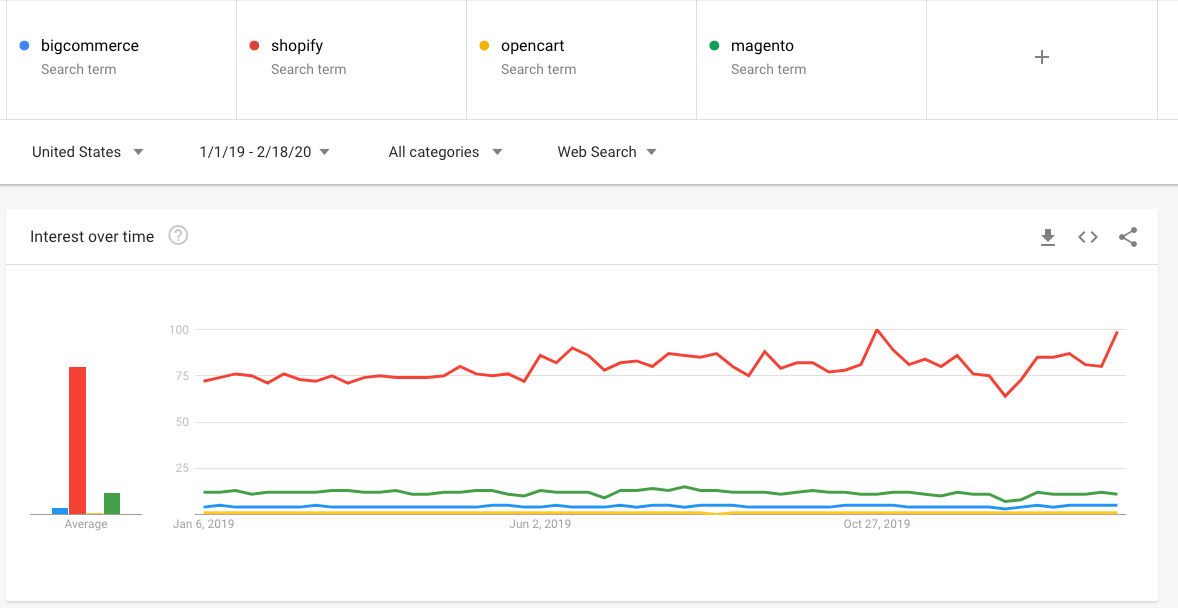1178x608 pixels.
Task: Click the tall red Average bar for shopify
Action: coord(77,440)
